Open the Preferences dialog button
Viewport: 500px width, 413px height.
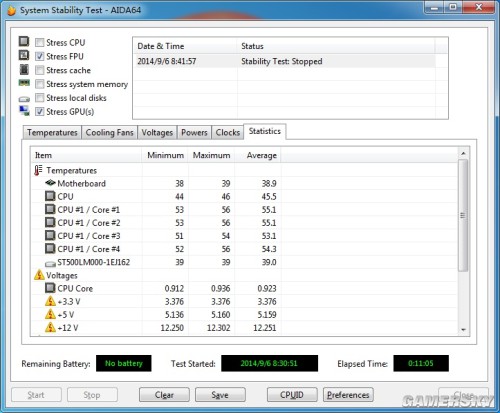[348, 395]
